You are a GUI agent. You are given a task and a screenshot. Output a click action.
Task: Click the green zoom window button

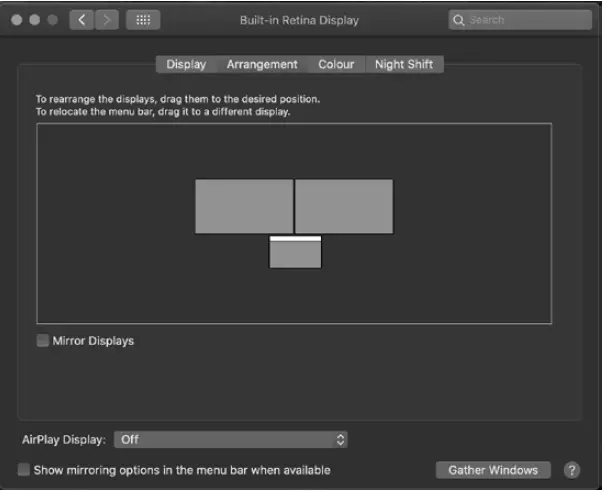click(53, 20)
